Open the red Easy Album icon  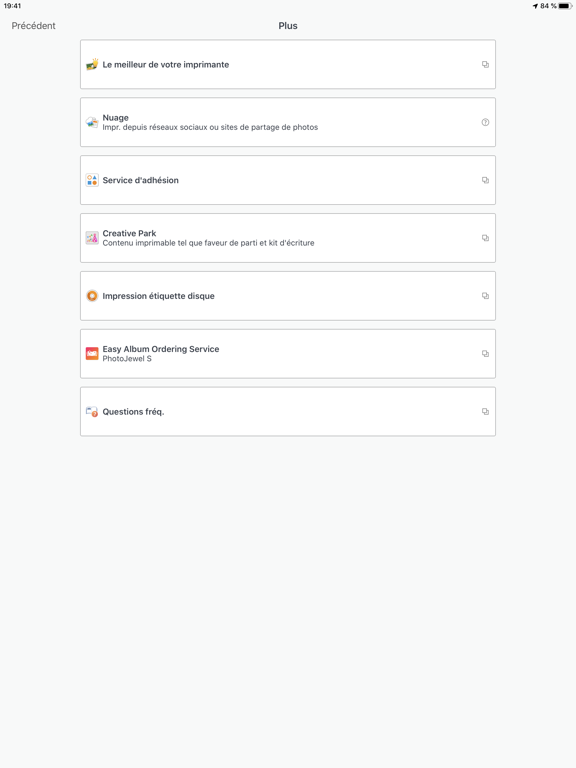(92, 354)
